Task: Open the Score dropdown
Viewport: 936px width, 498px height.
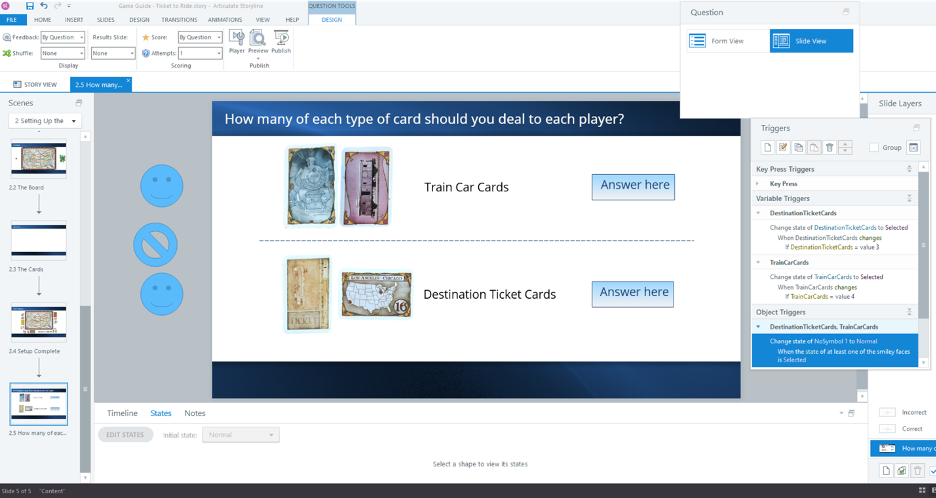Action: pyautogui.click(x=200, y=37)
